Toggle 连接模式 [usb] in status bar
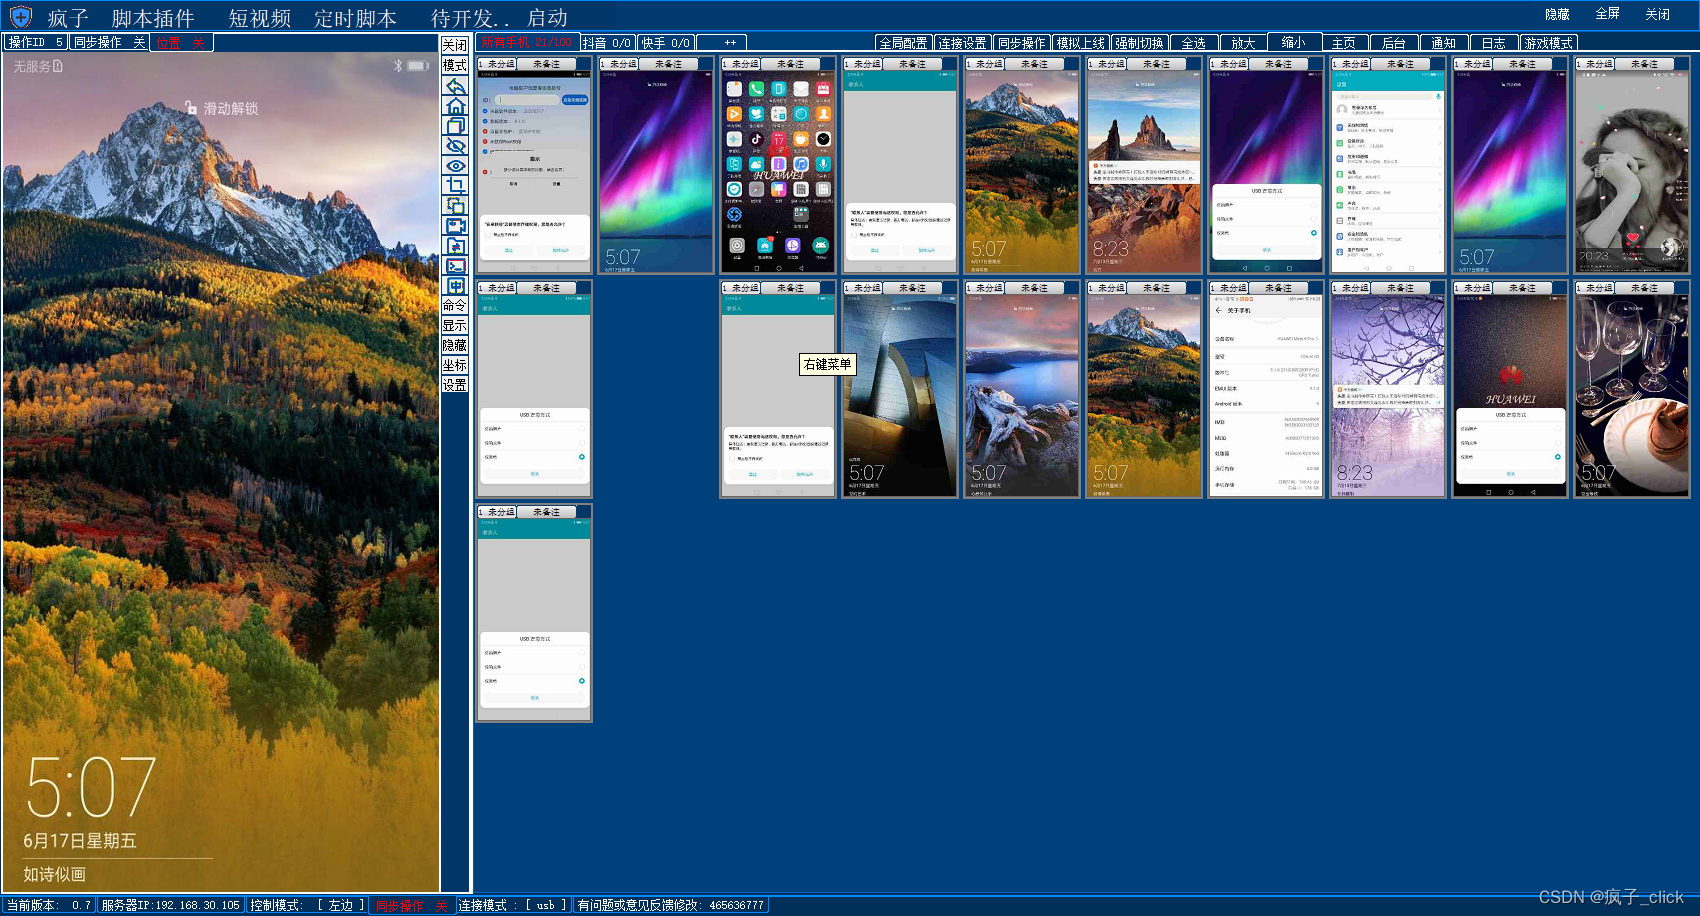1700x916 pixels. pos(514,905)
